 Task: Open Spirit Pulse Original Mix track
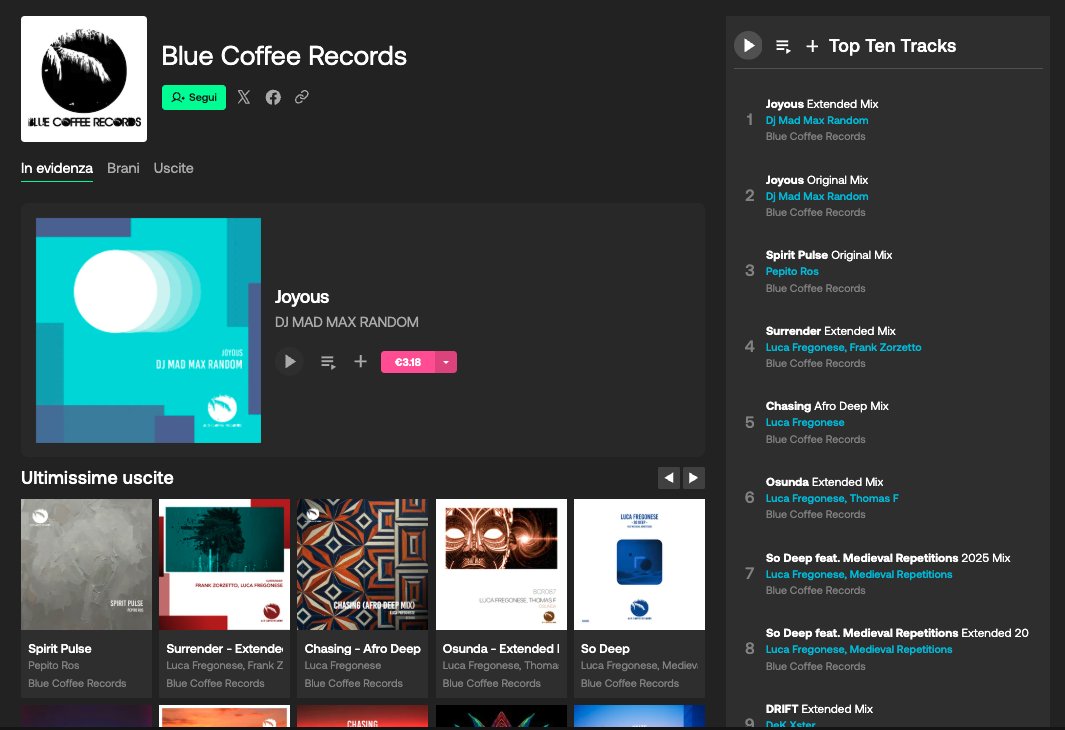coord(829,255)
